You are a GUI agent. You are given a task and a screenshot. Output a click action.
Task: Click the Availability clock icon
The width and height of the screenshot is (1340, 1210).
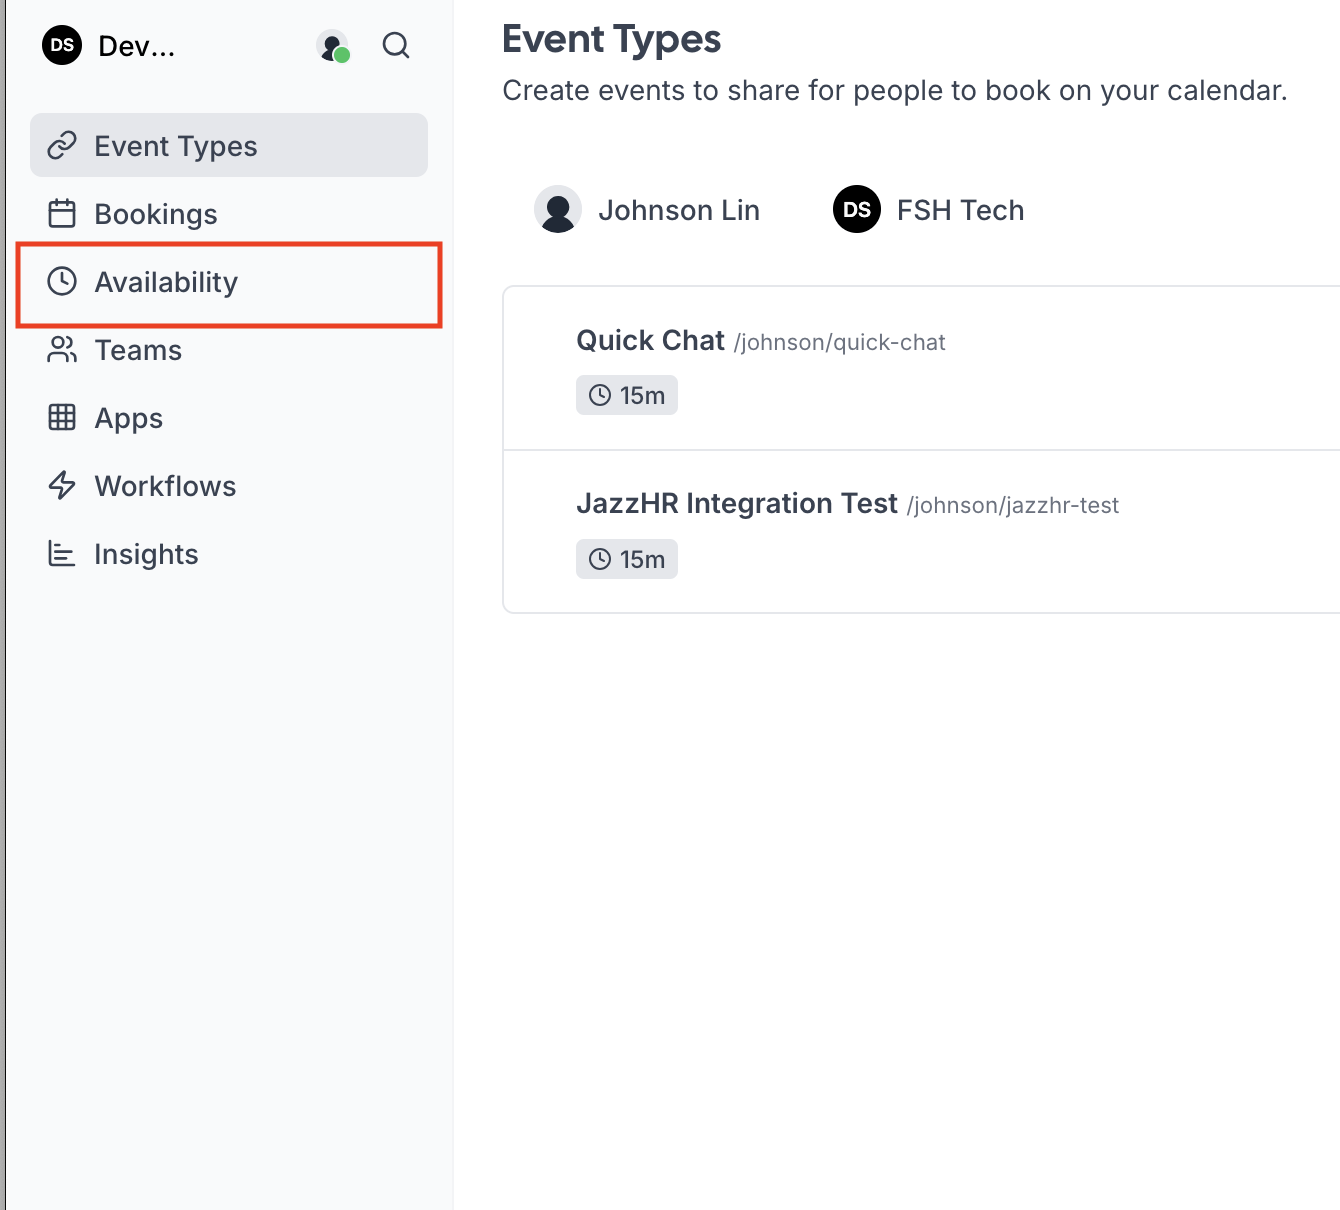coord(62,282)
